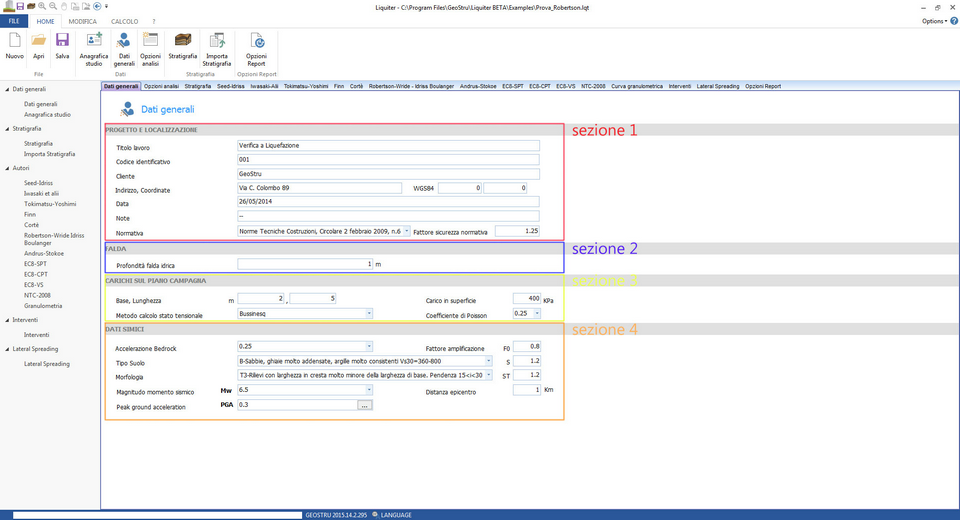The height and width of the screenshot is (520, 960).
Task: Collapse the Autori tree section in the sidebar
Action: tap(7, 168)
